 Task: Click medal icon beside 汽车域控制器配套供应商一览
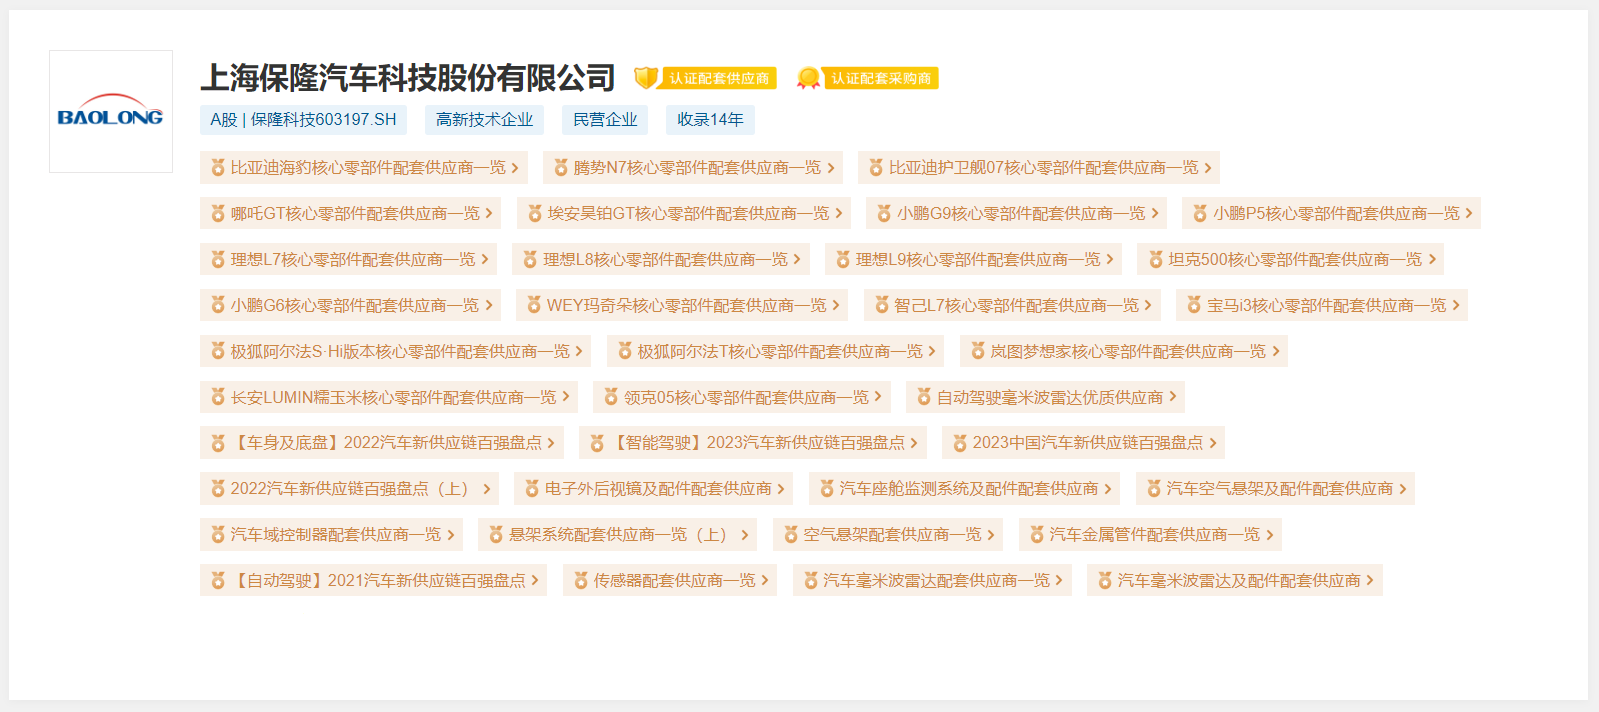218,534
